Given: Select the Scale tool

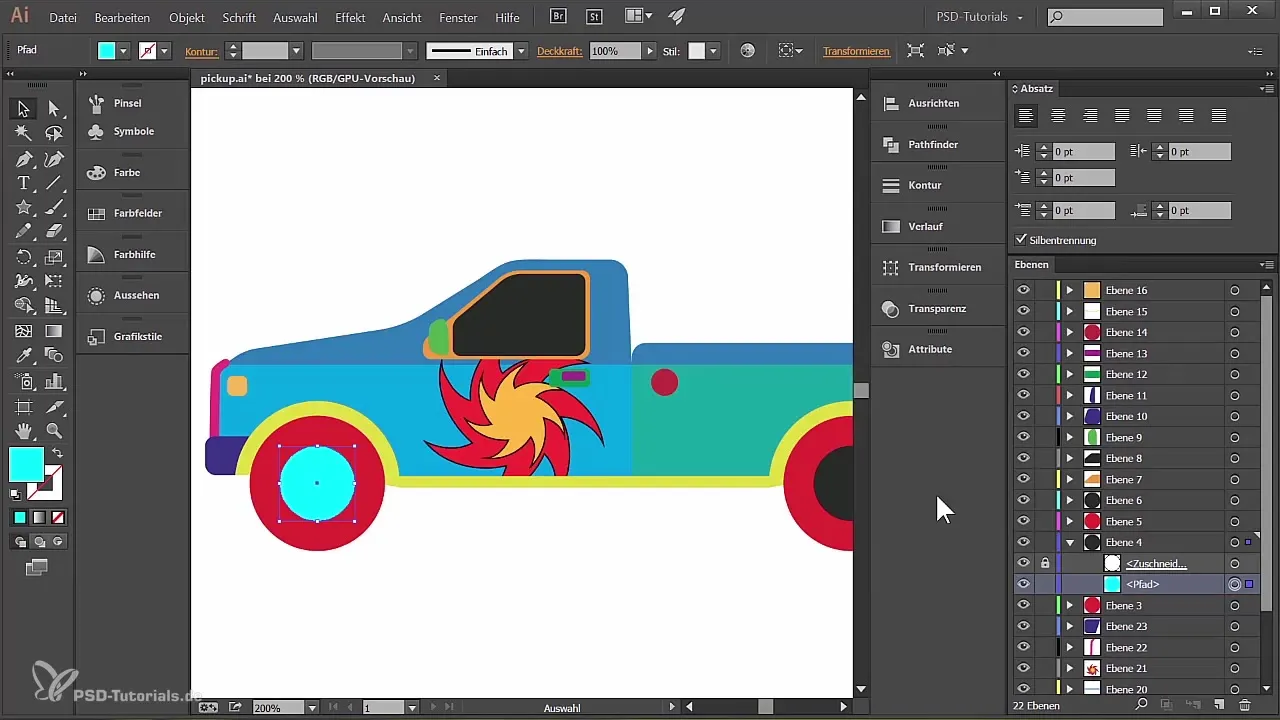Looking at the screenshot, I should coord(54,257).
